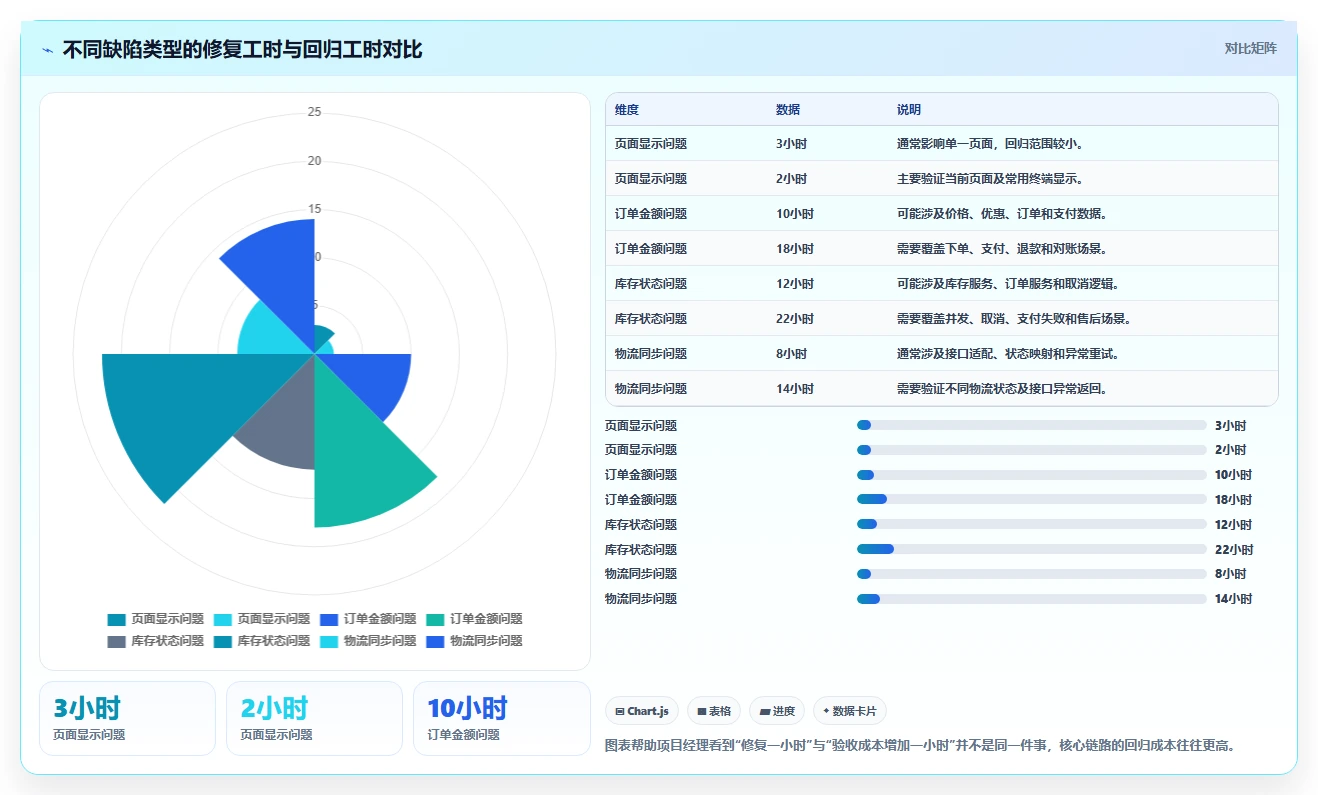Viewport: 1318px width, 795px height.
Task: Click the 说明 column header
Action: [909, 110]
